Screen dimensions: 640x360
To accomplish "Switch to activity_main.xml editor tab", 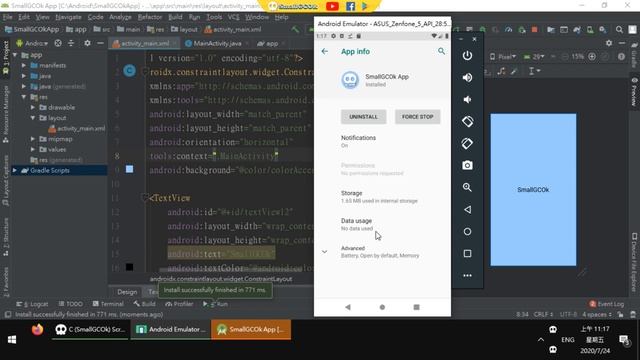I will coord(145,43).
